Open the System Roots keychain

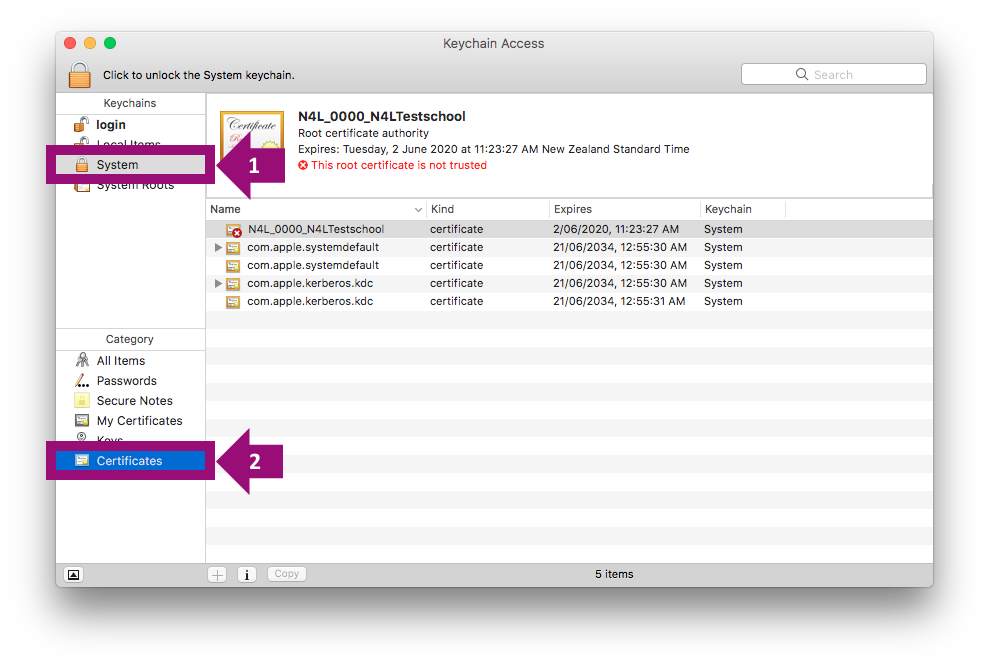pos(134,185)
